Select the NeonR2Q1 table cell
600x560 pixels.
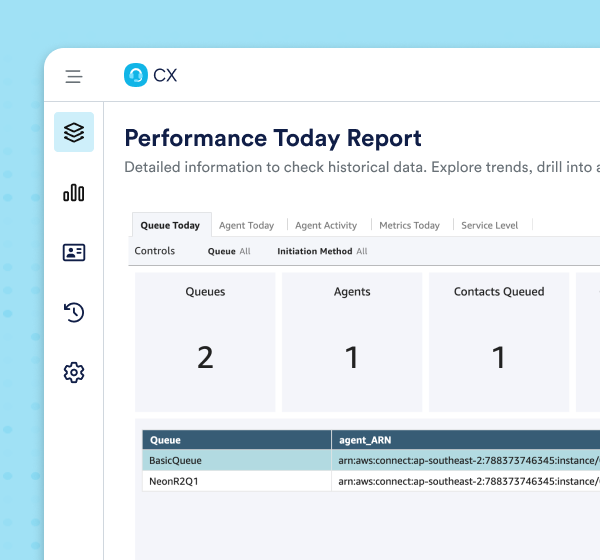tap(237, 481)
